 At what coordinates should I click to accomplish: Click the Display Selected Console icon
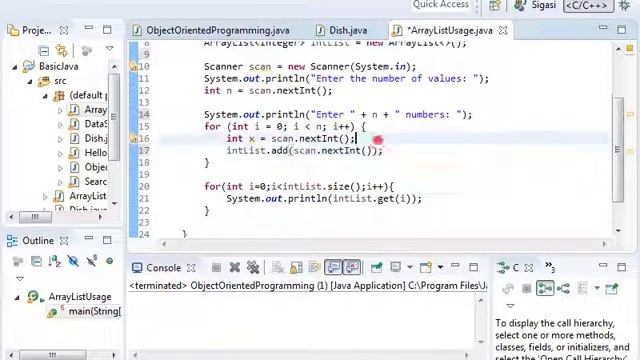[395, 268]
